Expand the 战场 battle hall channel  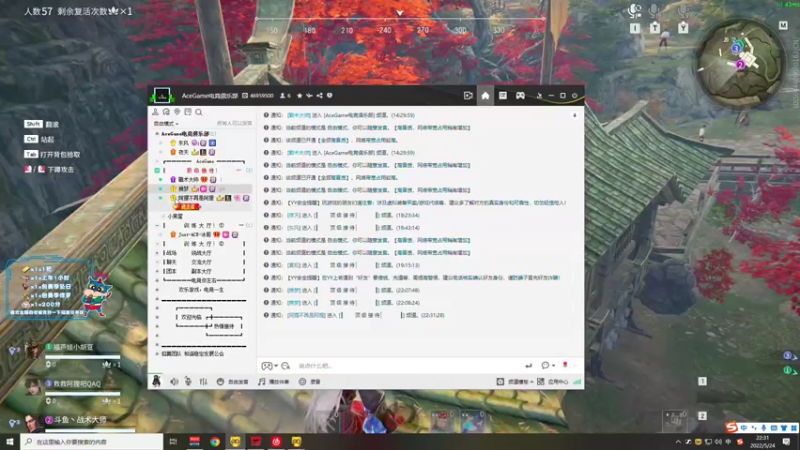click(x=157, y=253)
